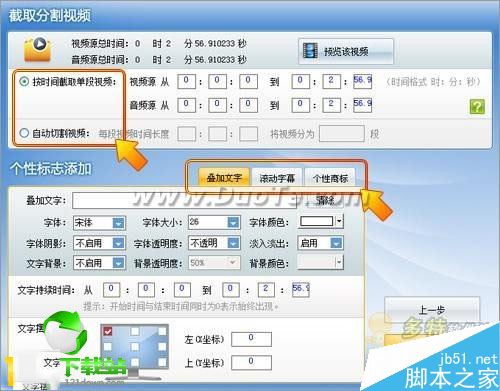Click 文字持续时间 start hours field
The image size is (500, 391).
coord(111,289)
